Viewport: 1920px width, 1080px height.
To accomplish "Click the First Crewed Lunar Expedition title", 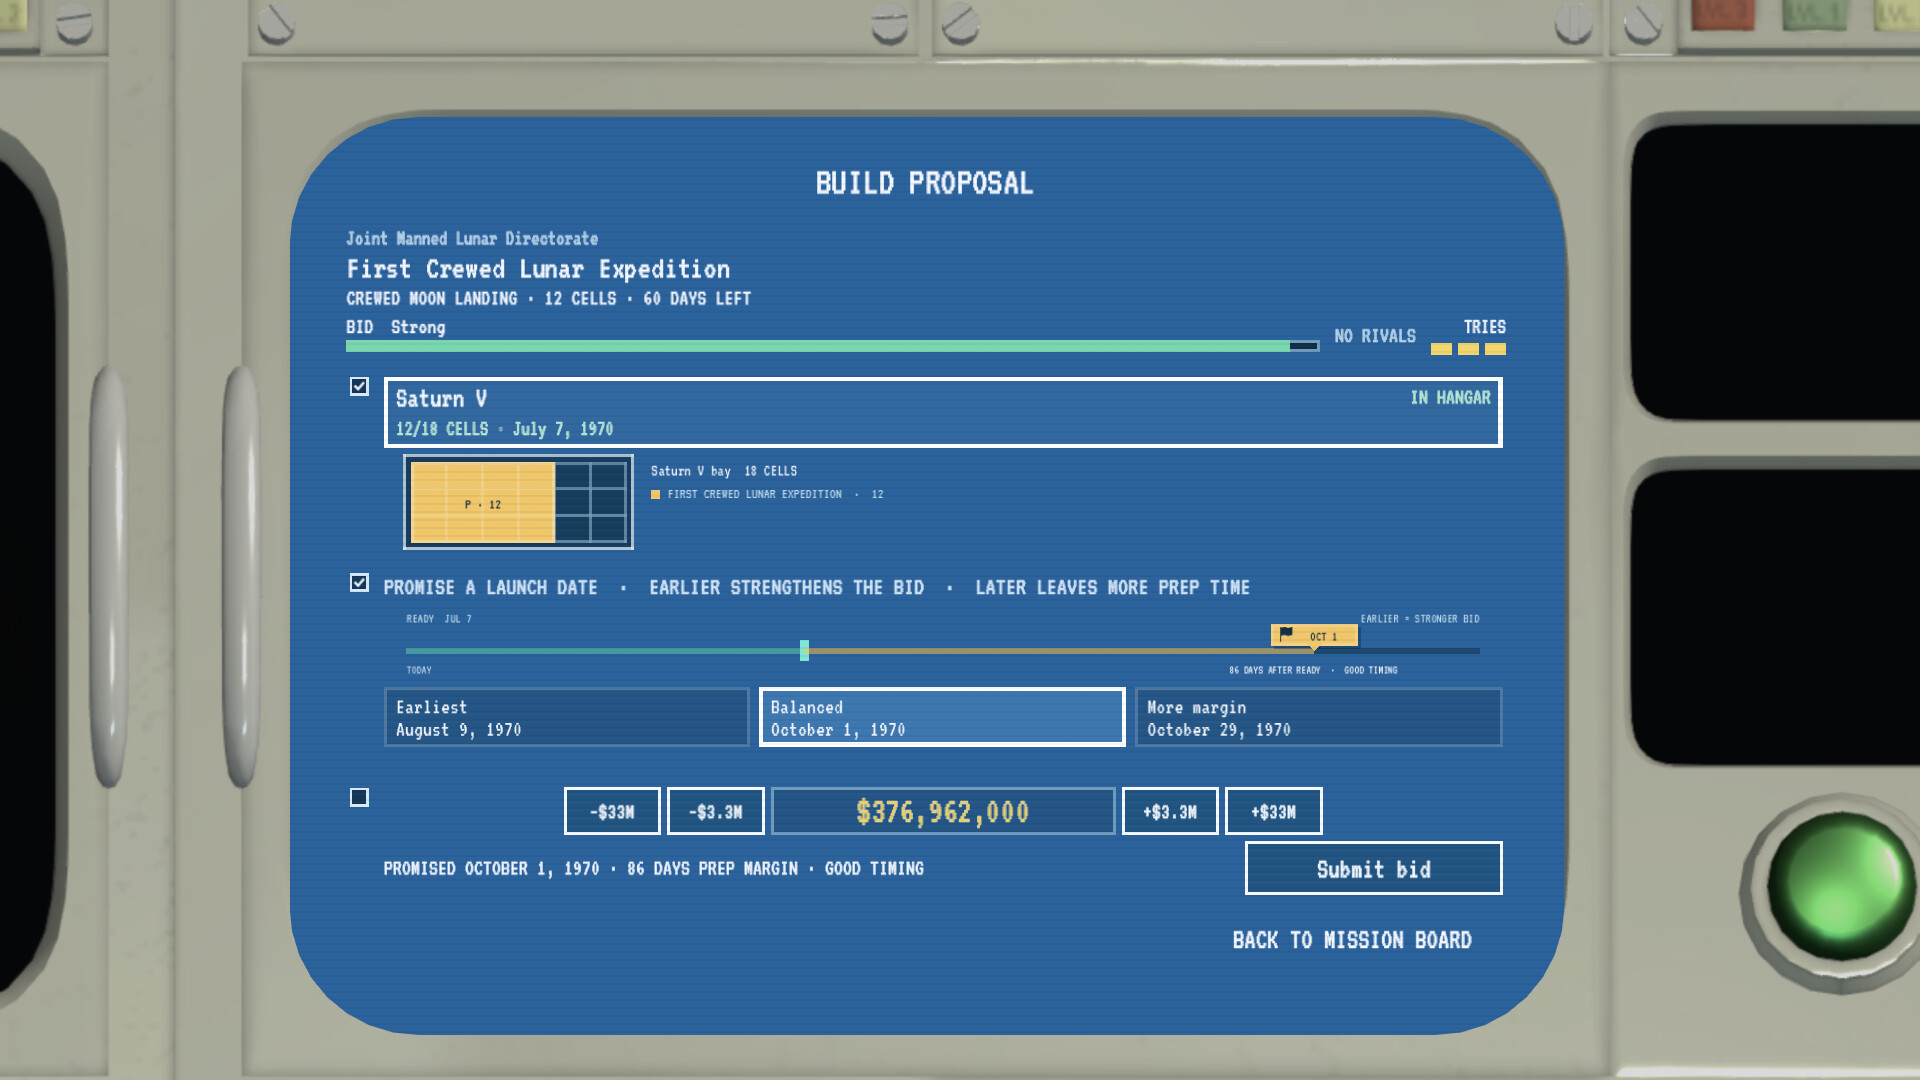I will pos(538,269).
